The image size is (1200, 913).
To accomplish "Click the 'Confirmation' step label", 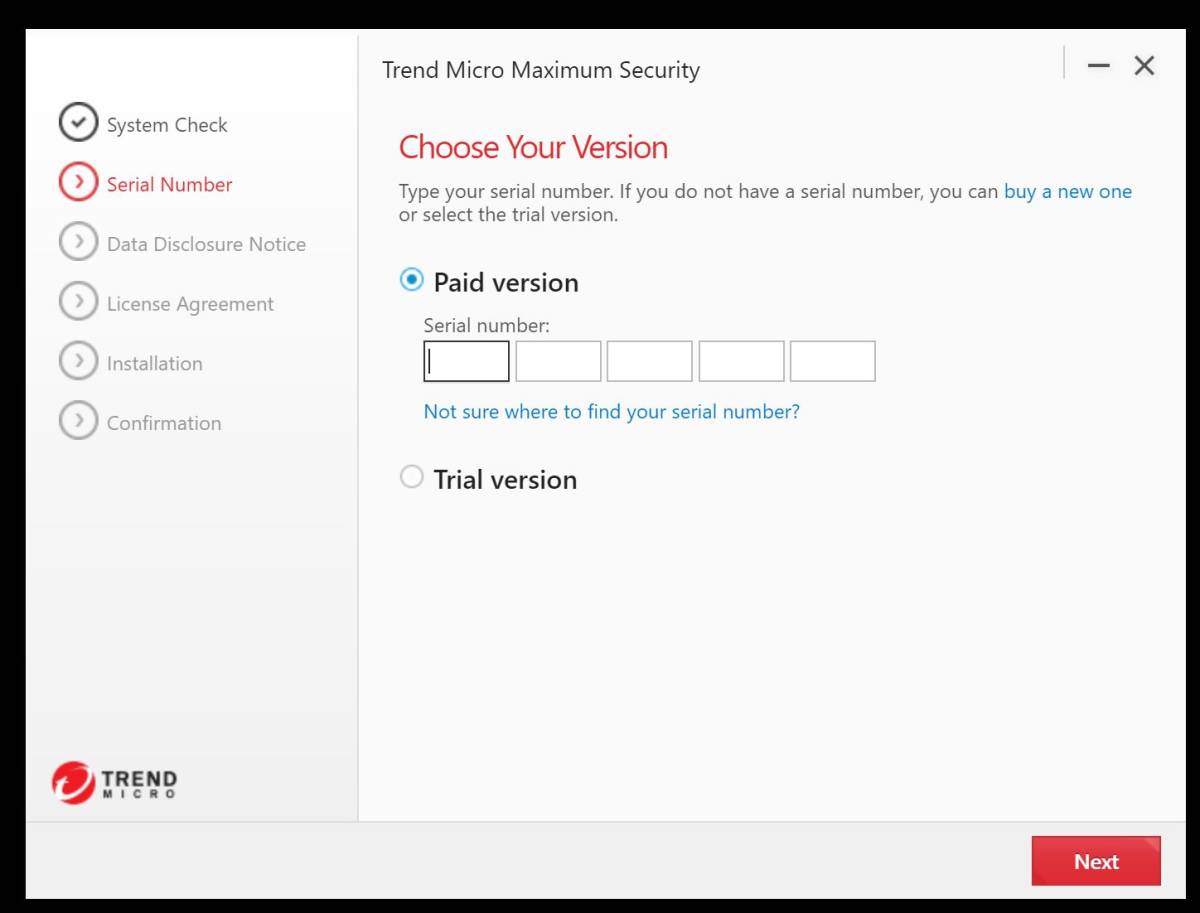I will [x=164, y=423].
